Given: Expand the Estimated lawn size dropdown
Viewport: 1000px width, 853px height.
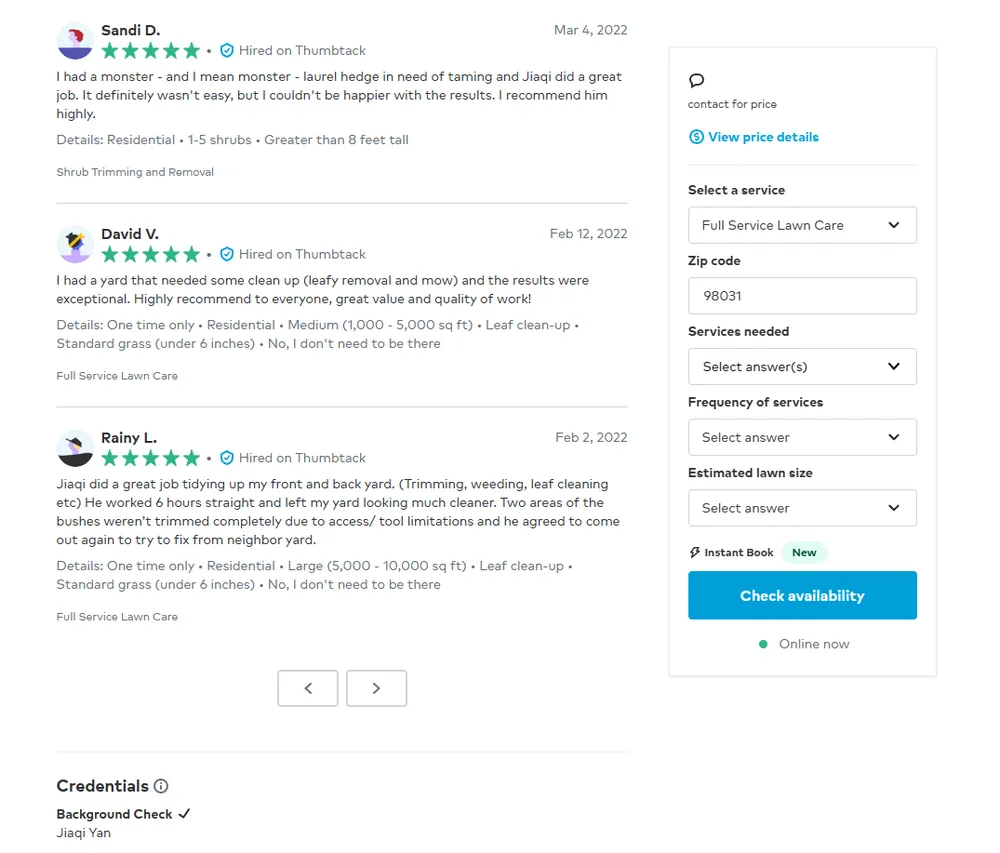Looking at the screenshot, I should click(x=802, y=508).
